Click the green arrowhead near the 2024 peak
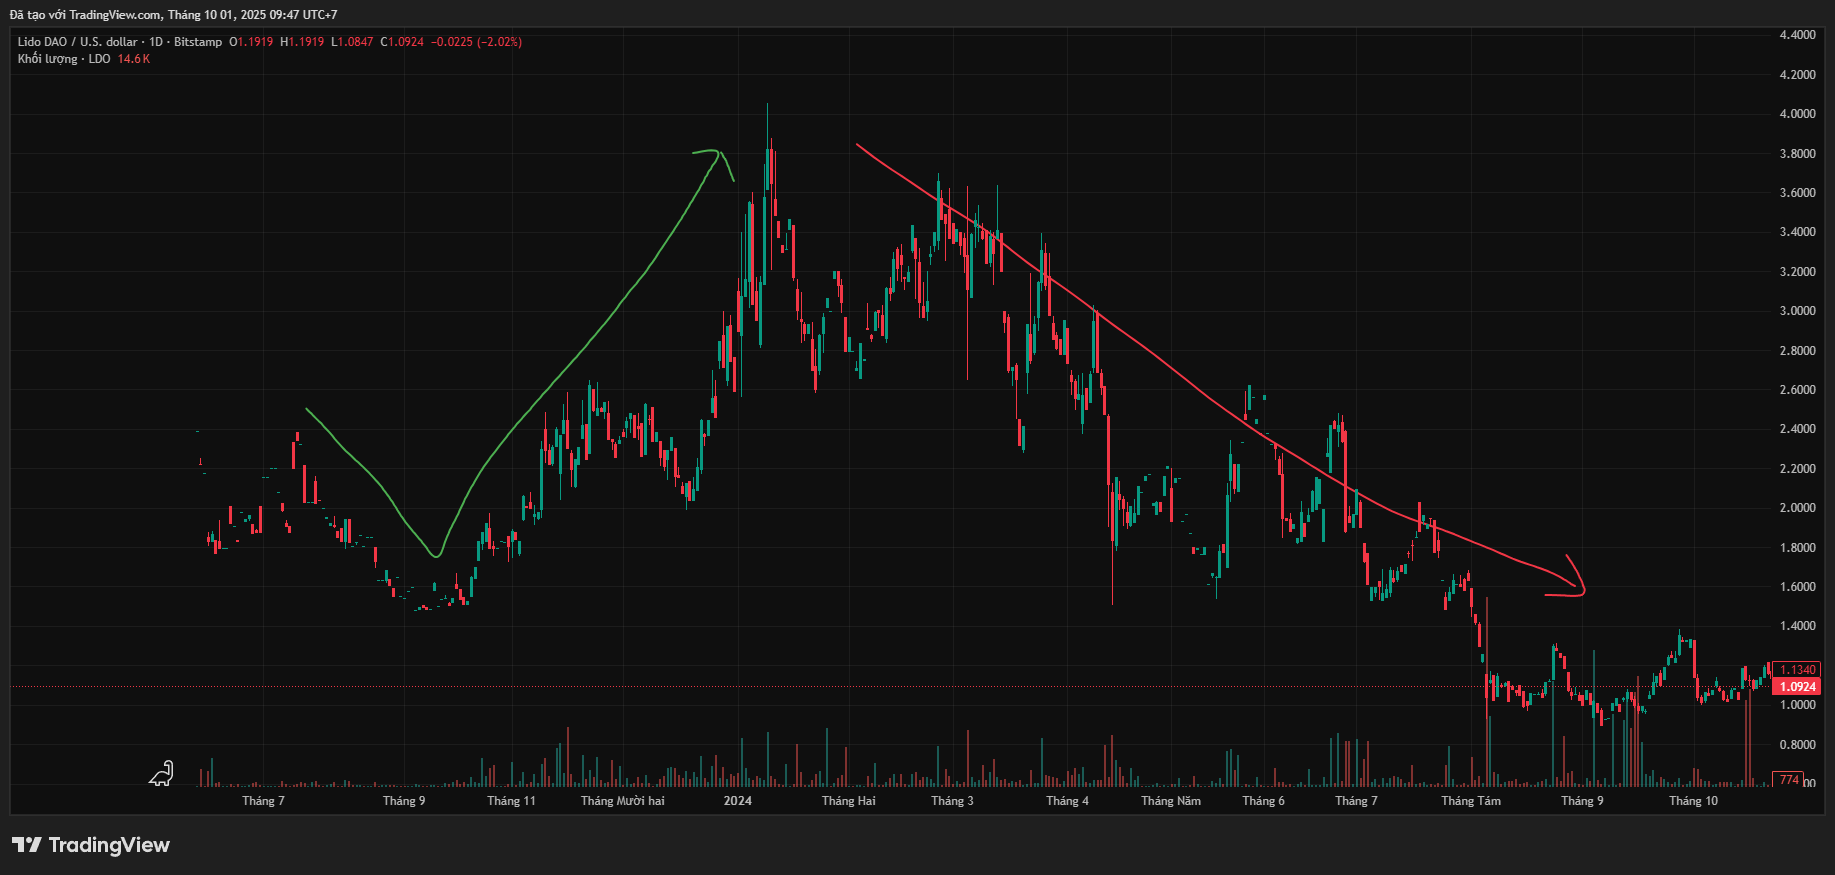Image resolution: width=1835 pixels, height=875 pixels. [716, 156]
